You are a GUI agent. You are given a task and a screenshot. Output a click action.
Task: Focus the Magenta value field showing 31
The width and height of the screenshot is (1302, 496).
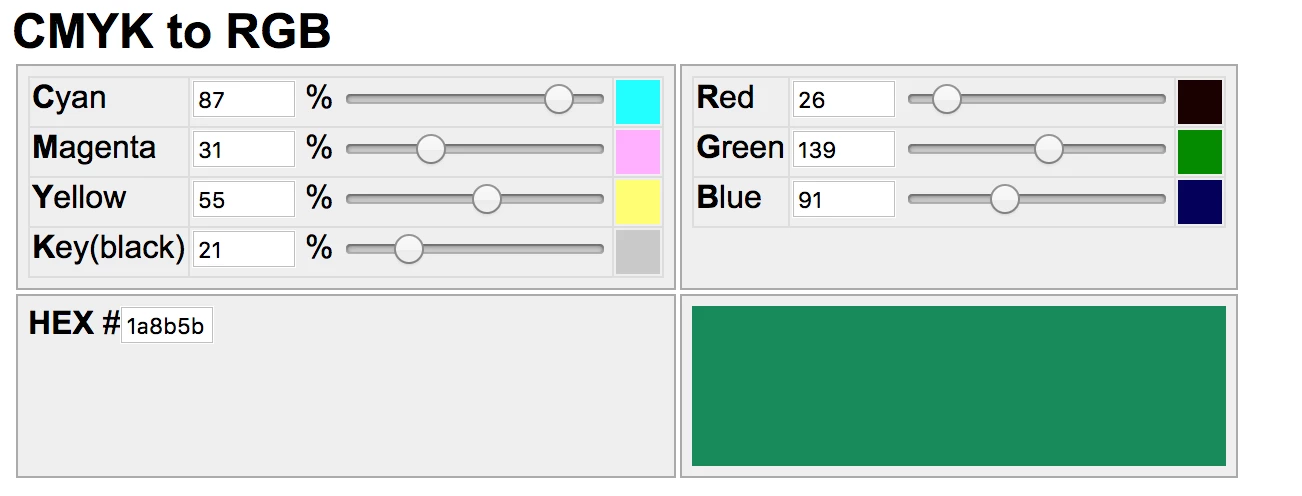pyautogui.click(x=244, y=149)
